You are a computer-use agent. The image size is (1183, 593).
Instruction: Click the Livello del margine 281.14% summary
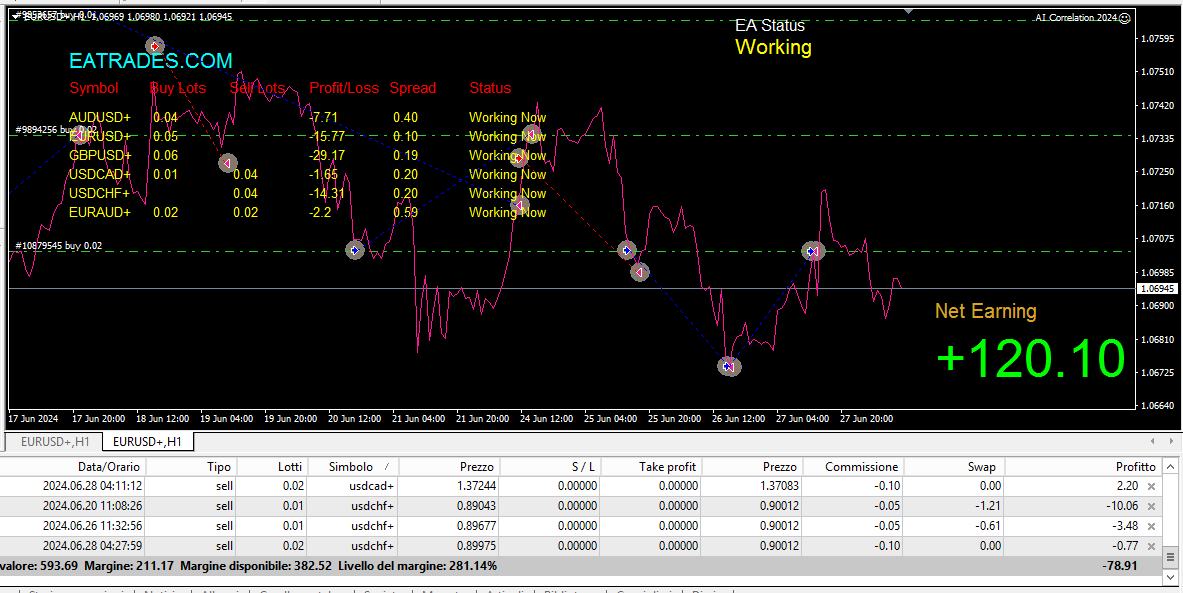click(x=417, y=566)
